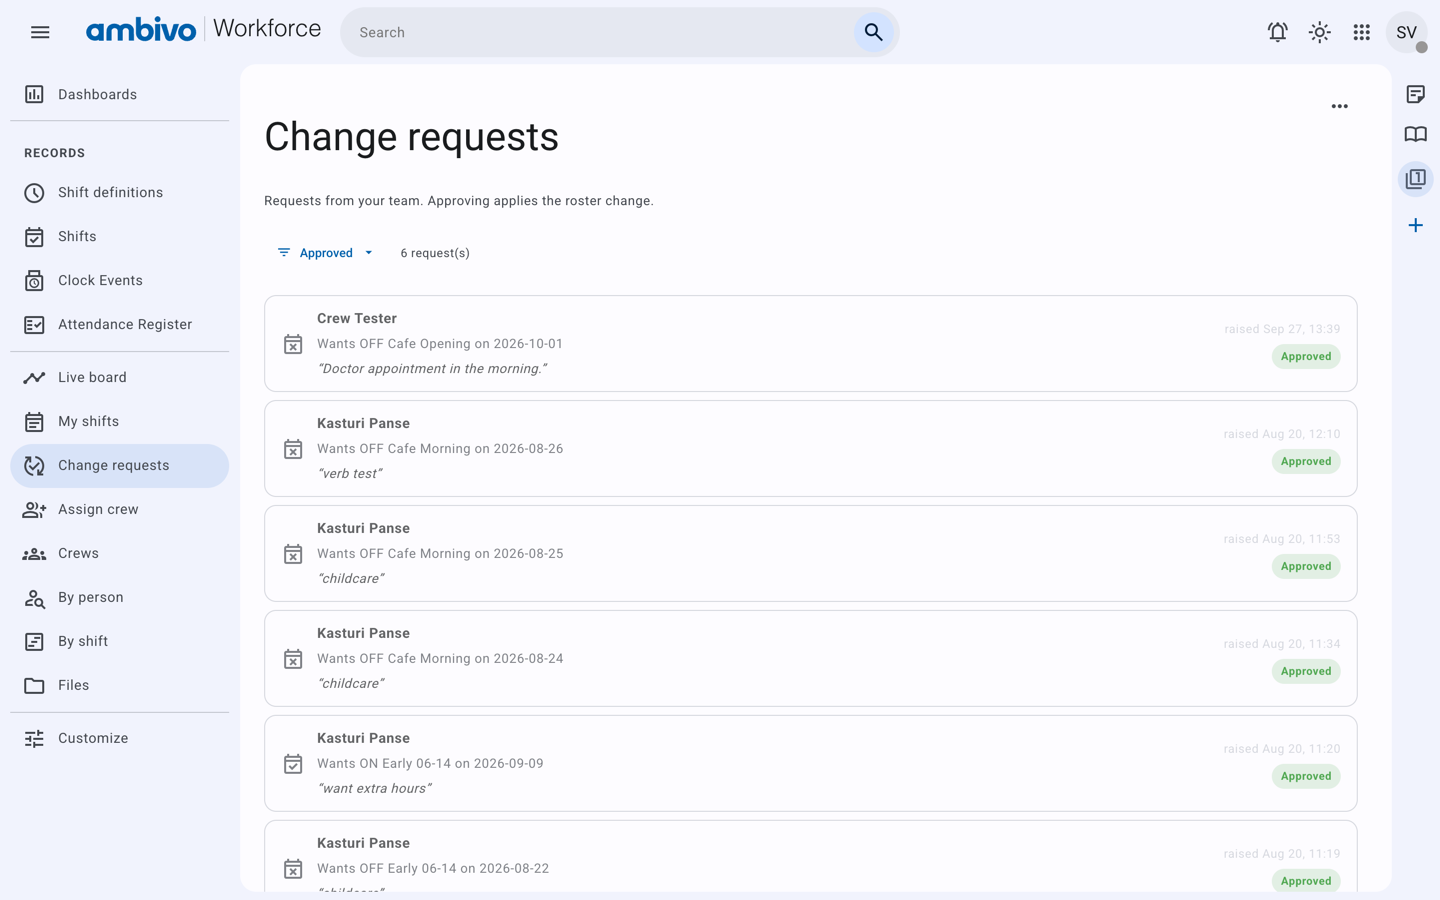The height and width of the screenshot is (900, 1440).
Task: Click the calendar-check icon on Wants ON request
Action: pyautogui.click(x=293, y=764)
